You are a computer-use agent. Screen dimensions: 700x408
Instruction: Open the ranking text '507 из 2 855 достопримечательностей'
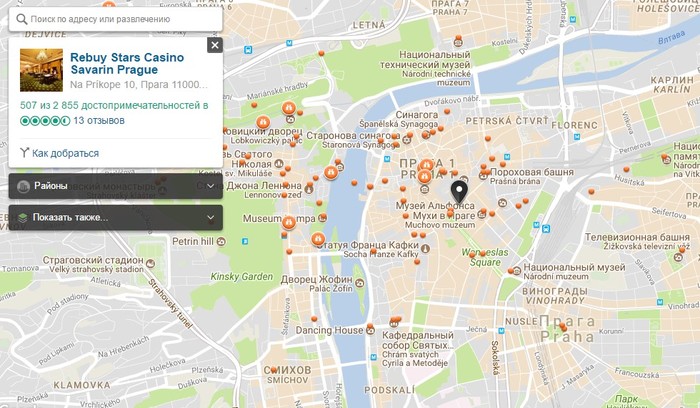(114, 105)
